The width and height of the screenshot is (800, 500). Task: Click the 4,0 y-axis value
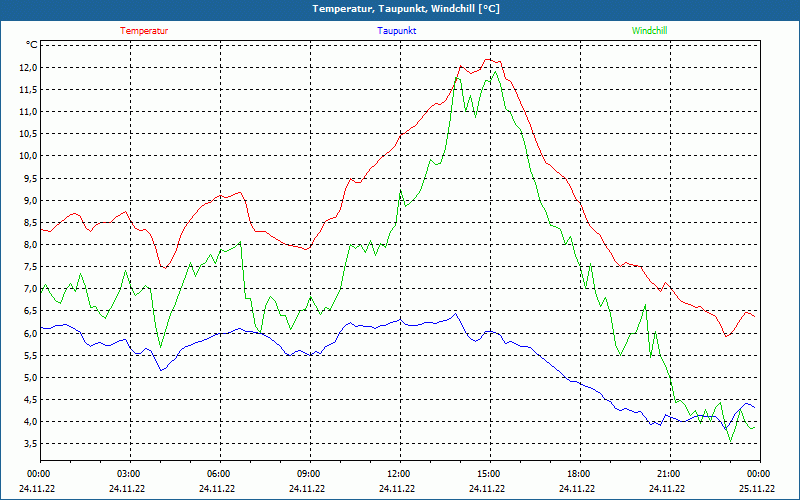31,421
